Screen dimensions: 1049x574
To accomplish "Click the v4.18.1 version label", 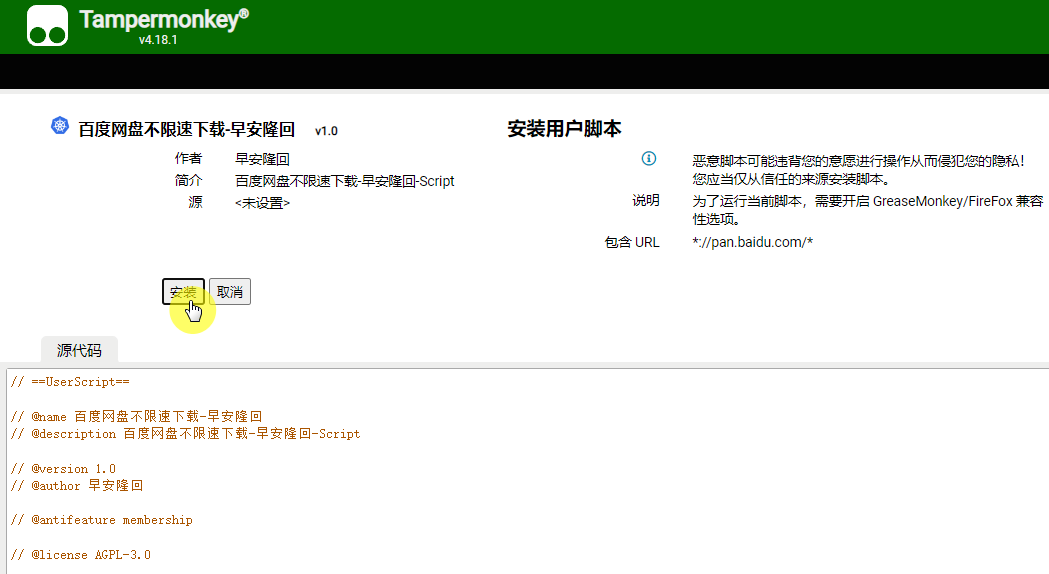I will (x=158, y=41).
